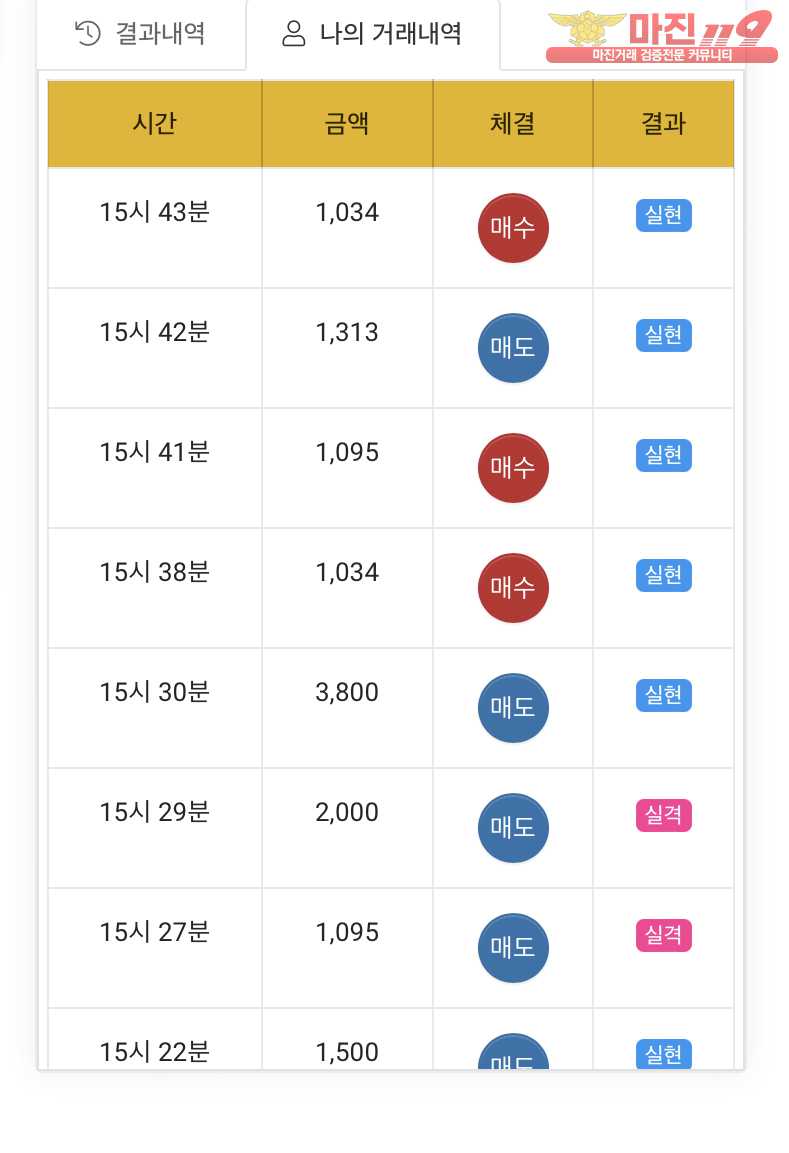Click the 시간 column header
The width and height of the screenshot is (789, 1153).
154,124
